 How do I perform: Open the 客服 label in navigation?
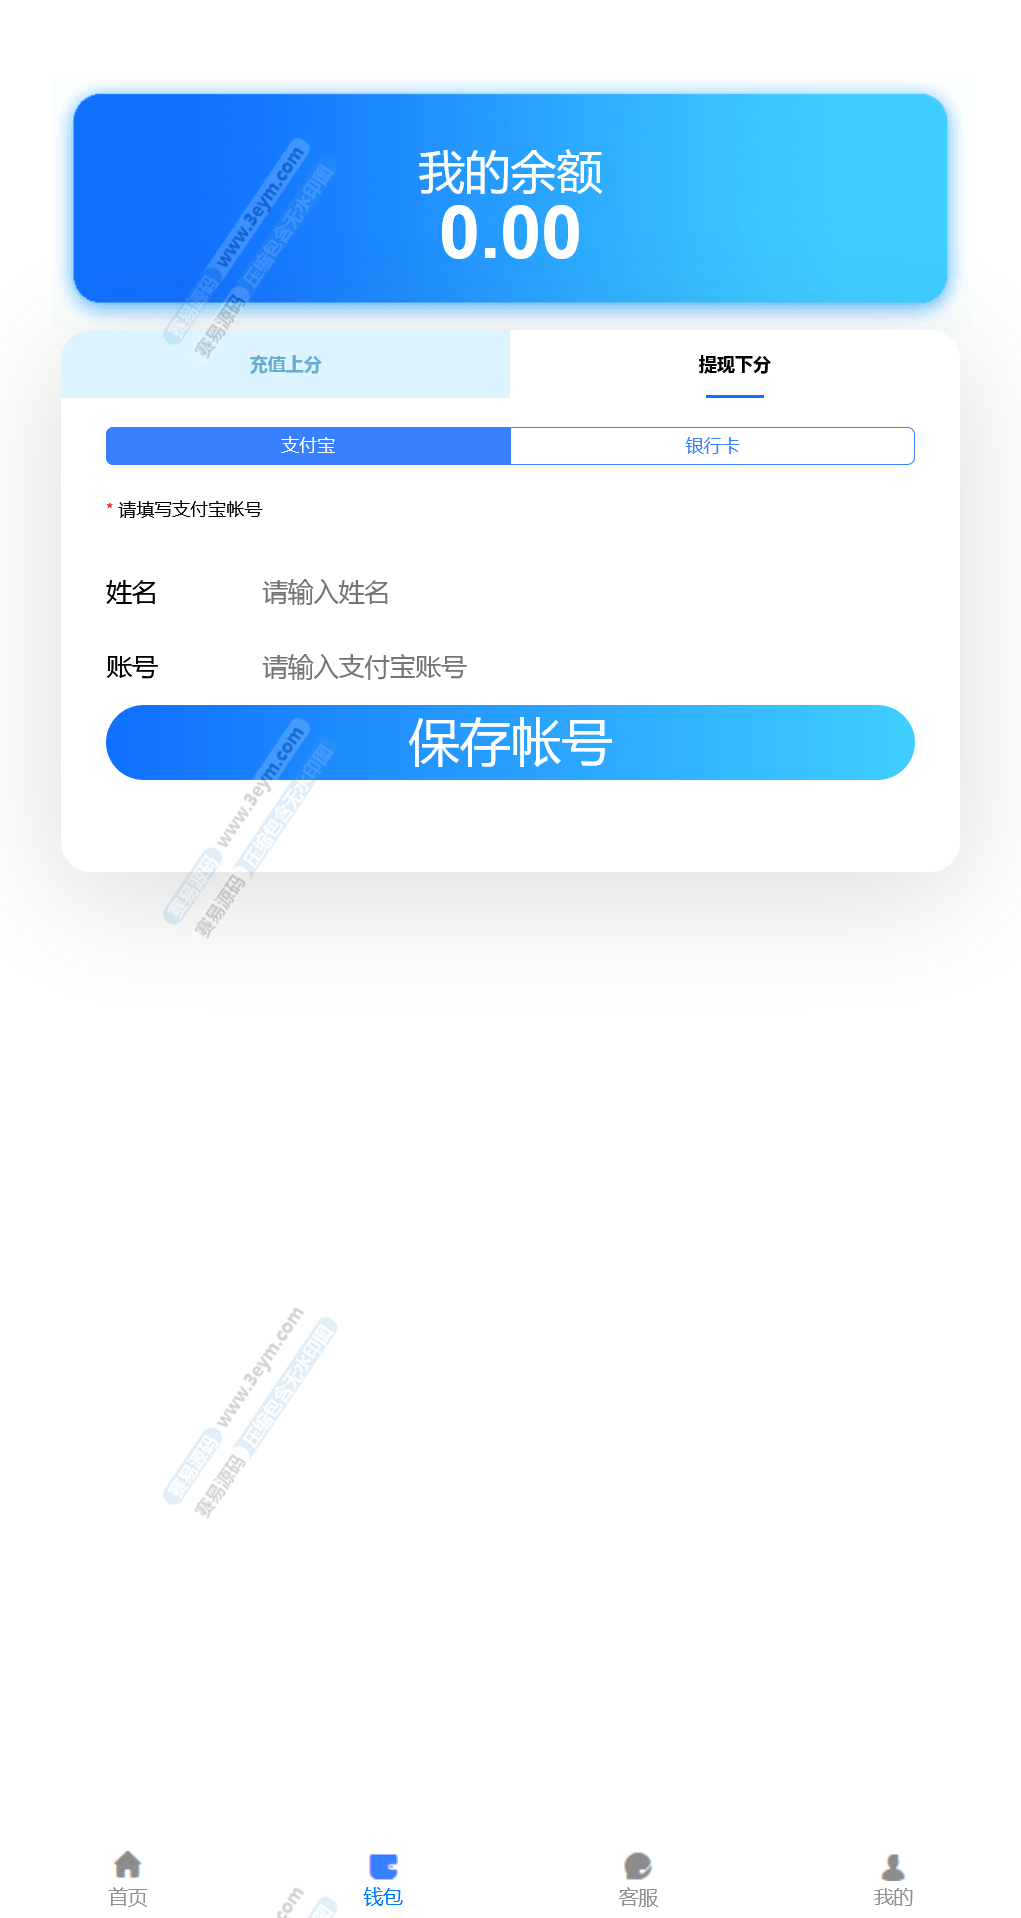[x=638, y=1897]
